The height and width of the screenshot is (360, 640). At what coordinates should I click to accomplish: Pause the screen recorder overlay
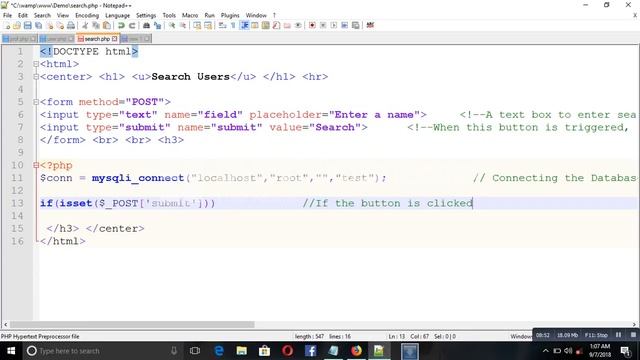coord(618,335)
